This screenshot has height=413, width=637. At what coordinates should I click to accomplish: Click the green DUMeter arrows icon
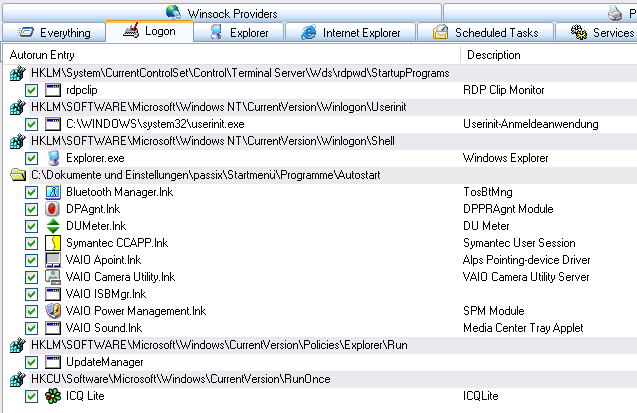point(53,226)
